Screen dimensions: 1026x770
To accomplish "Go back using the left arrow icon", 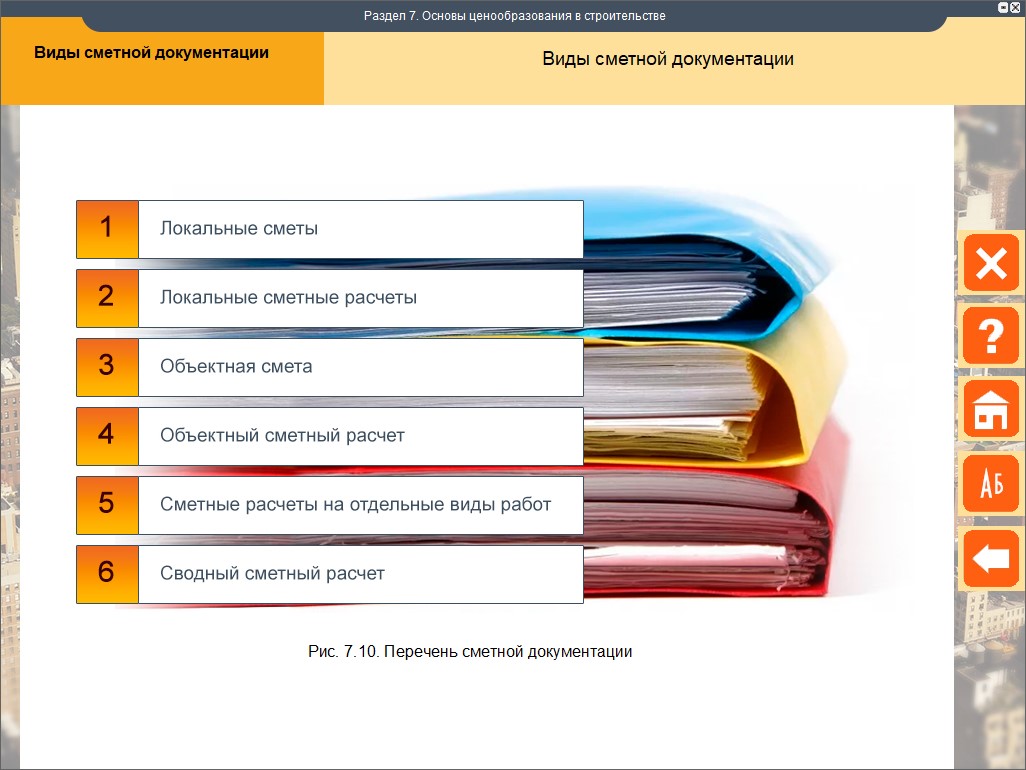I will (x=990, y=558).
